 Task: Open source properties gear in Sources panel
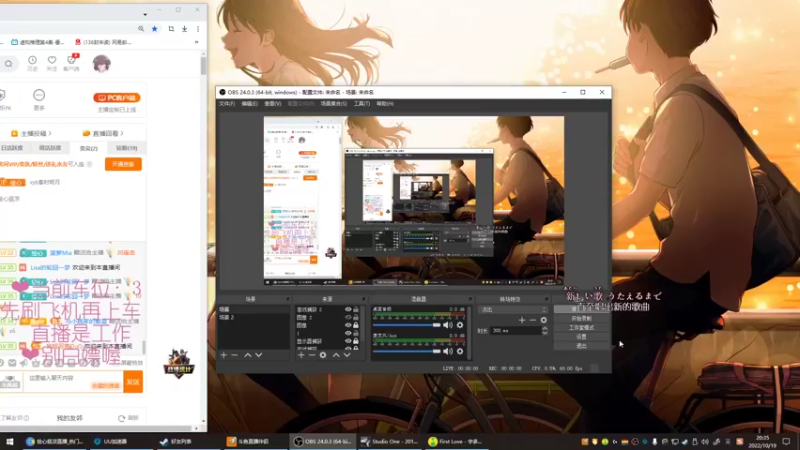[x=323, y=355]
